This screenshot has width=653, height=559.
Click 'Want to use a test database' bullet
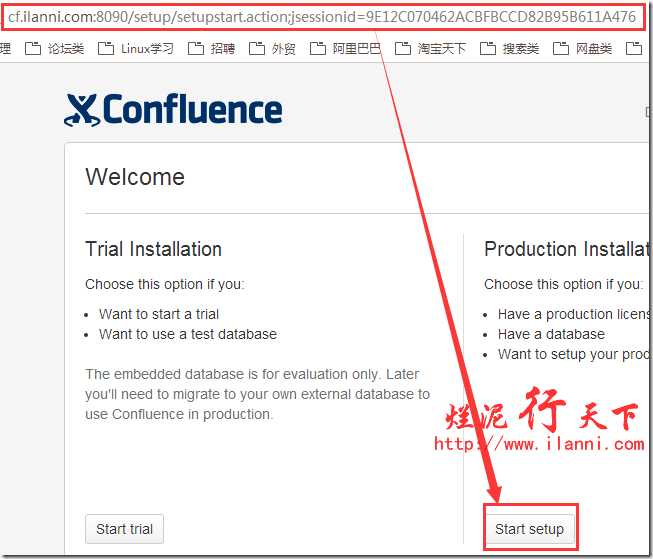point(188,334)
